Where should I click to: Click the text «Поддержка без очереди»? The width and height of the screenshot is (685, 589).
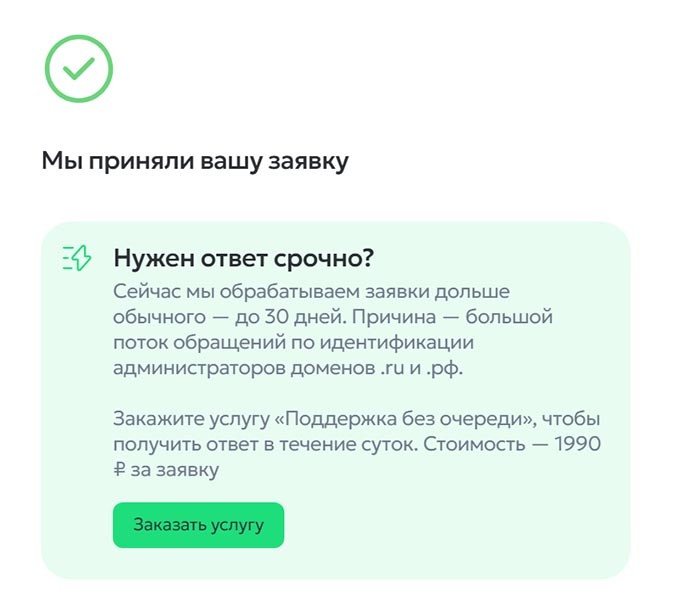click(x=406, y=419)
